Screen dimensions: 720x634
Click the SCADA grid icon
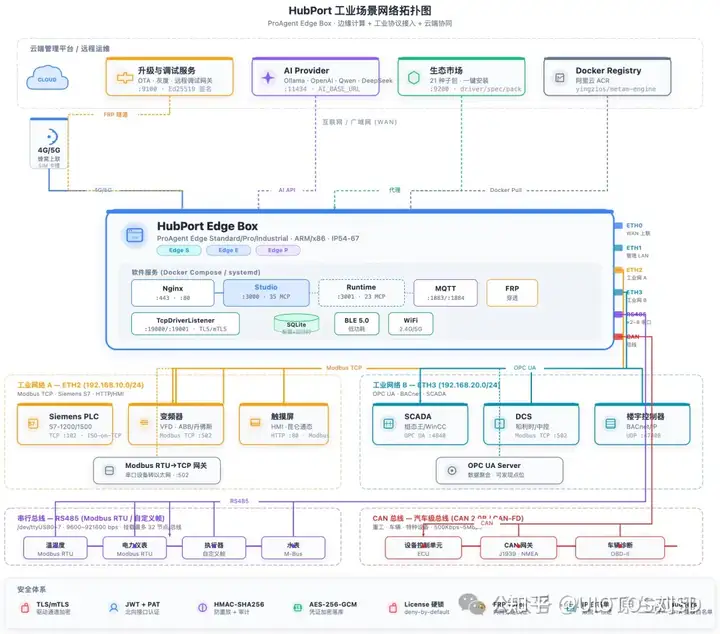(388, 423)
